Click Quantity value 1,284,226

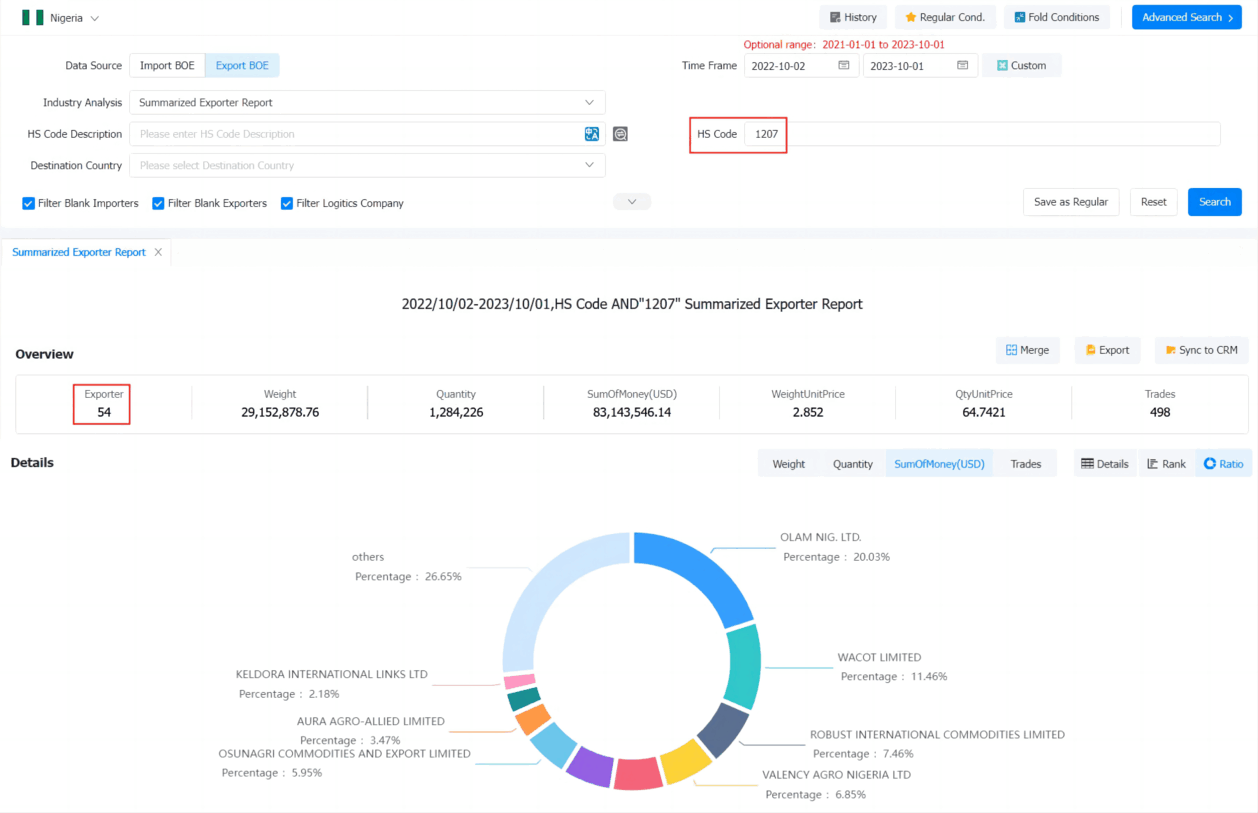(456, 412)
